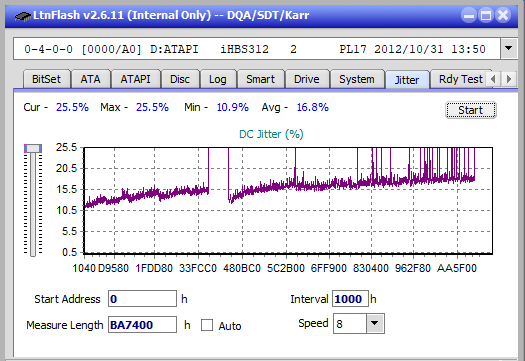
Task: Click in the Measure Length field
Action: 142,325
